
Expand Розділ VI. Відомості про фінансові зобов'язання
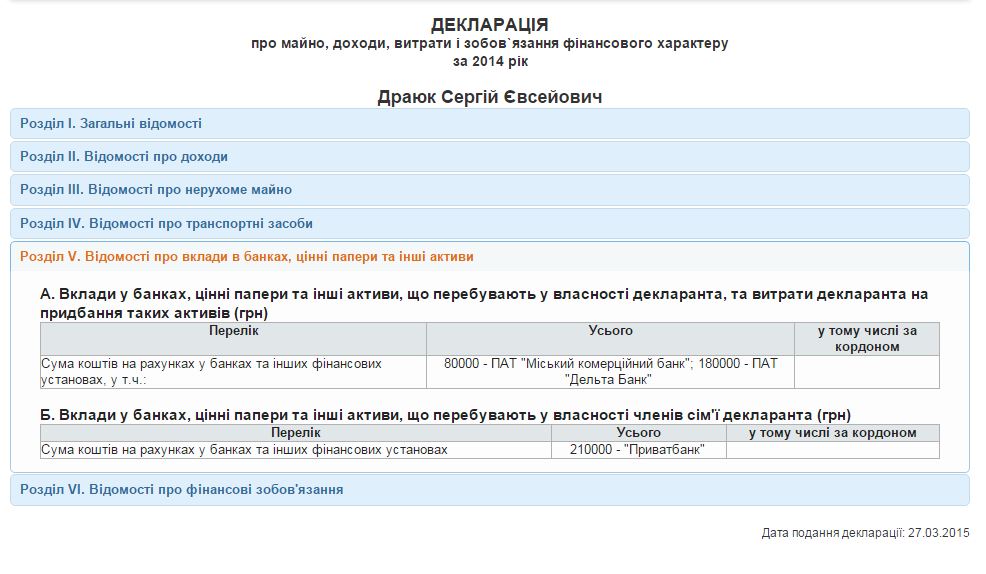click(x=181, y=490)
